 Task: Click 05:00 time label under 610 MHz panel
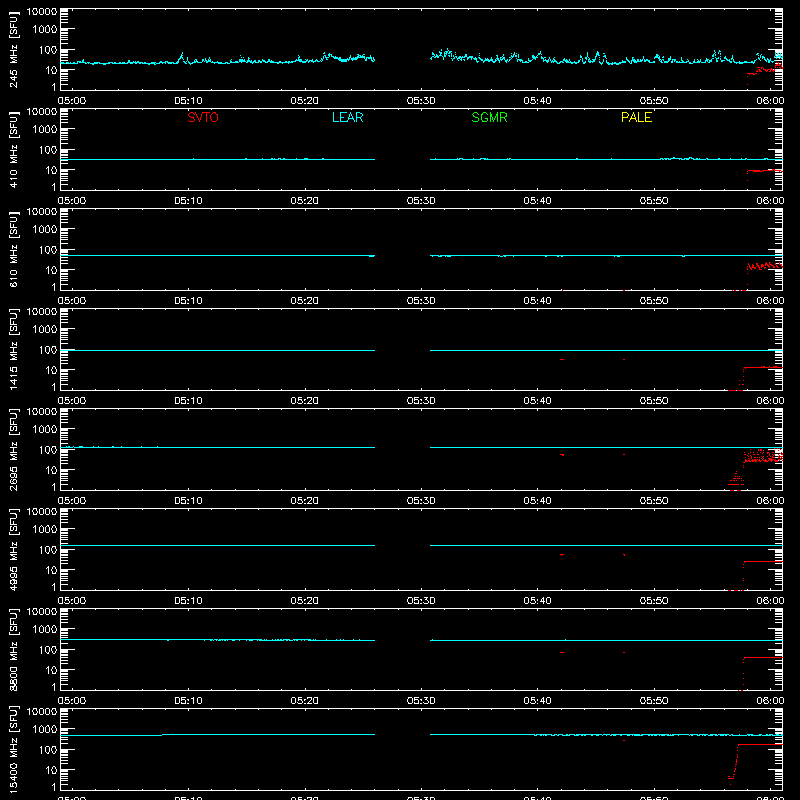[72, 301]
